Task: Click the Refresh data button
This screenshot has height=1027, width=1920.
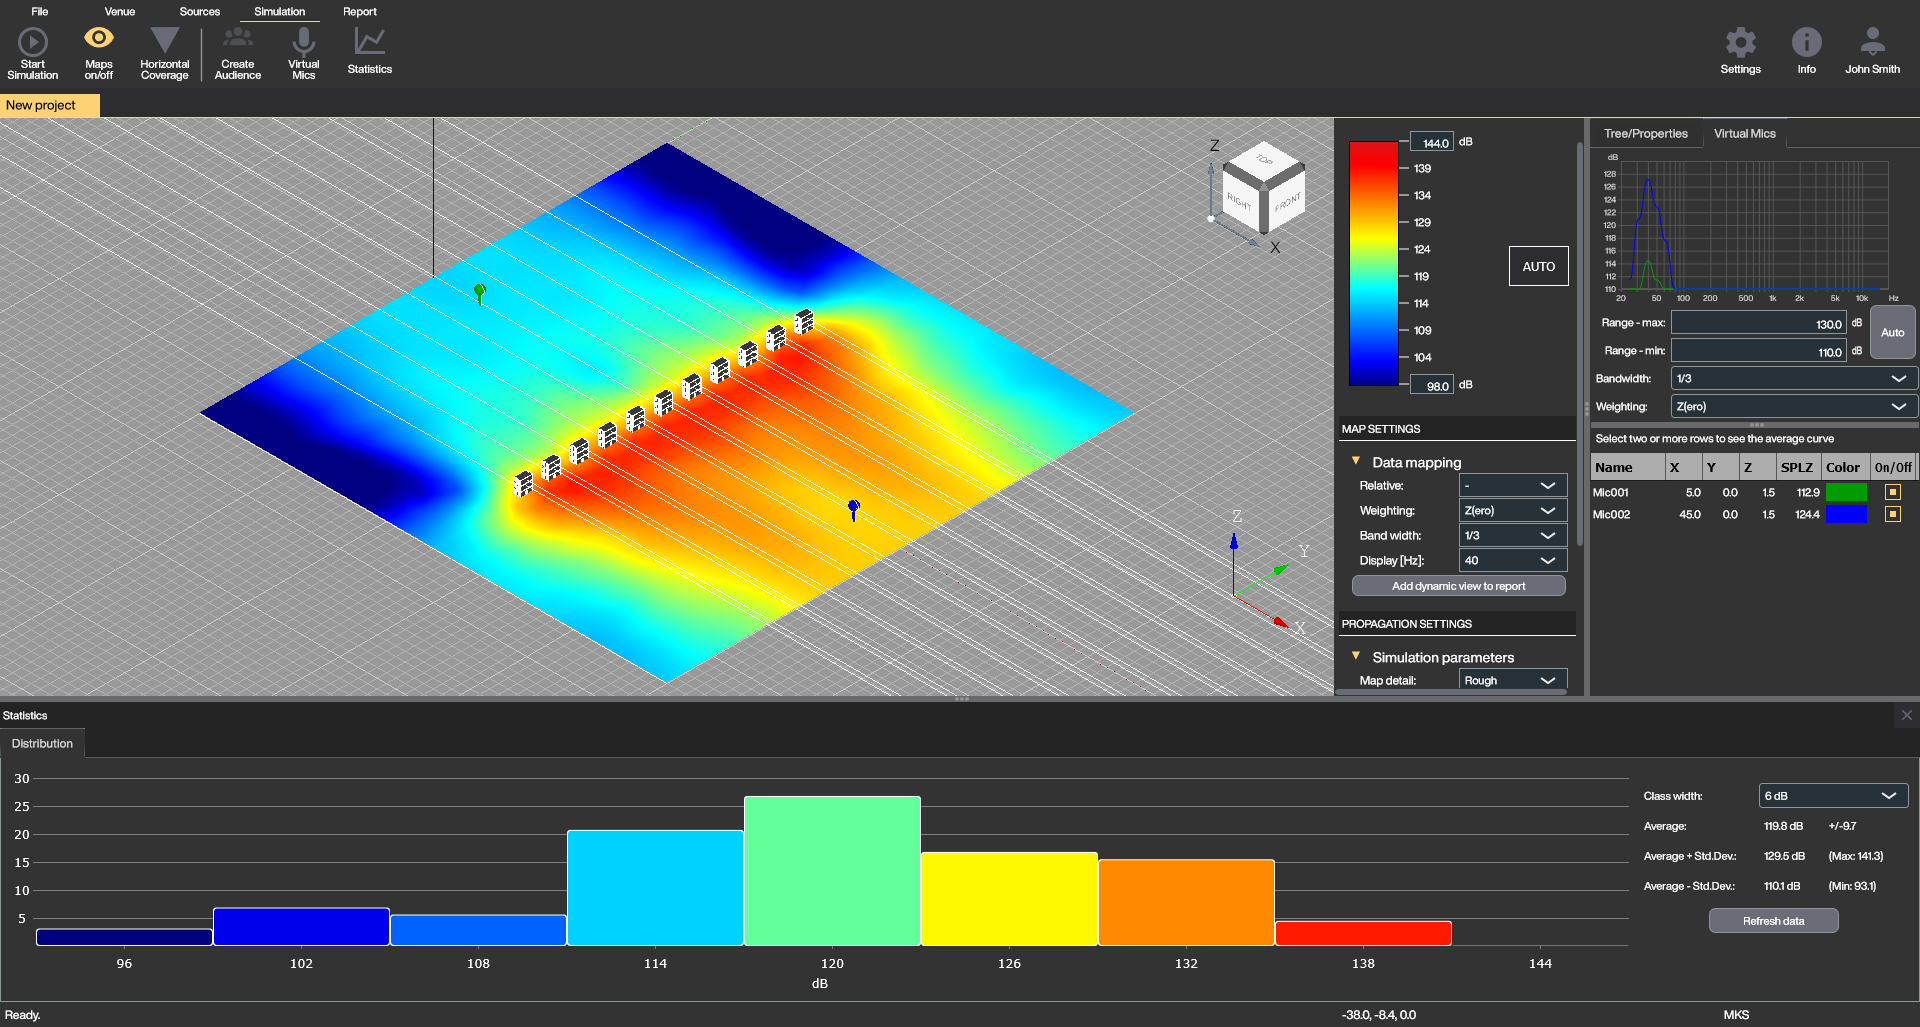Action: click(1773, 921)
